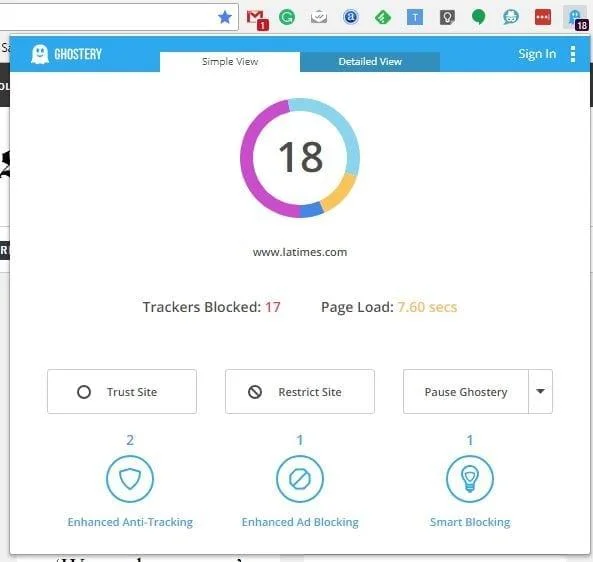Click the red LastPass extension icon
593x562 pixels.
click(x=543, y=17)
